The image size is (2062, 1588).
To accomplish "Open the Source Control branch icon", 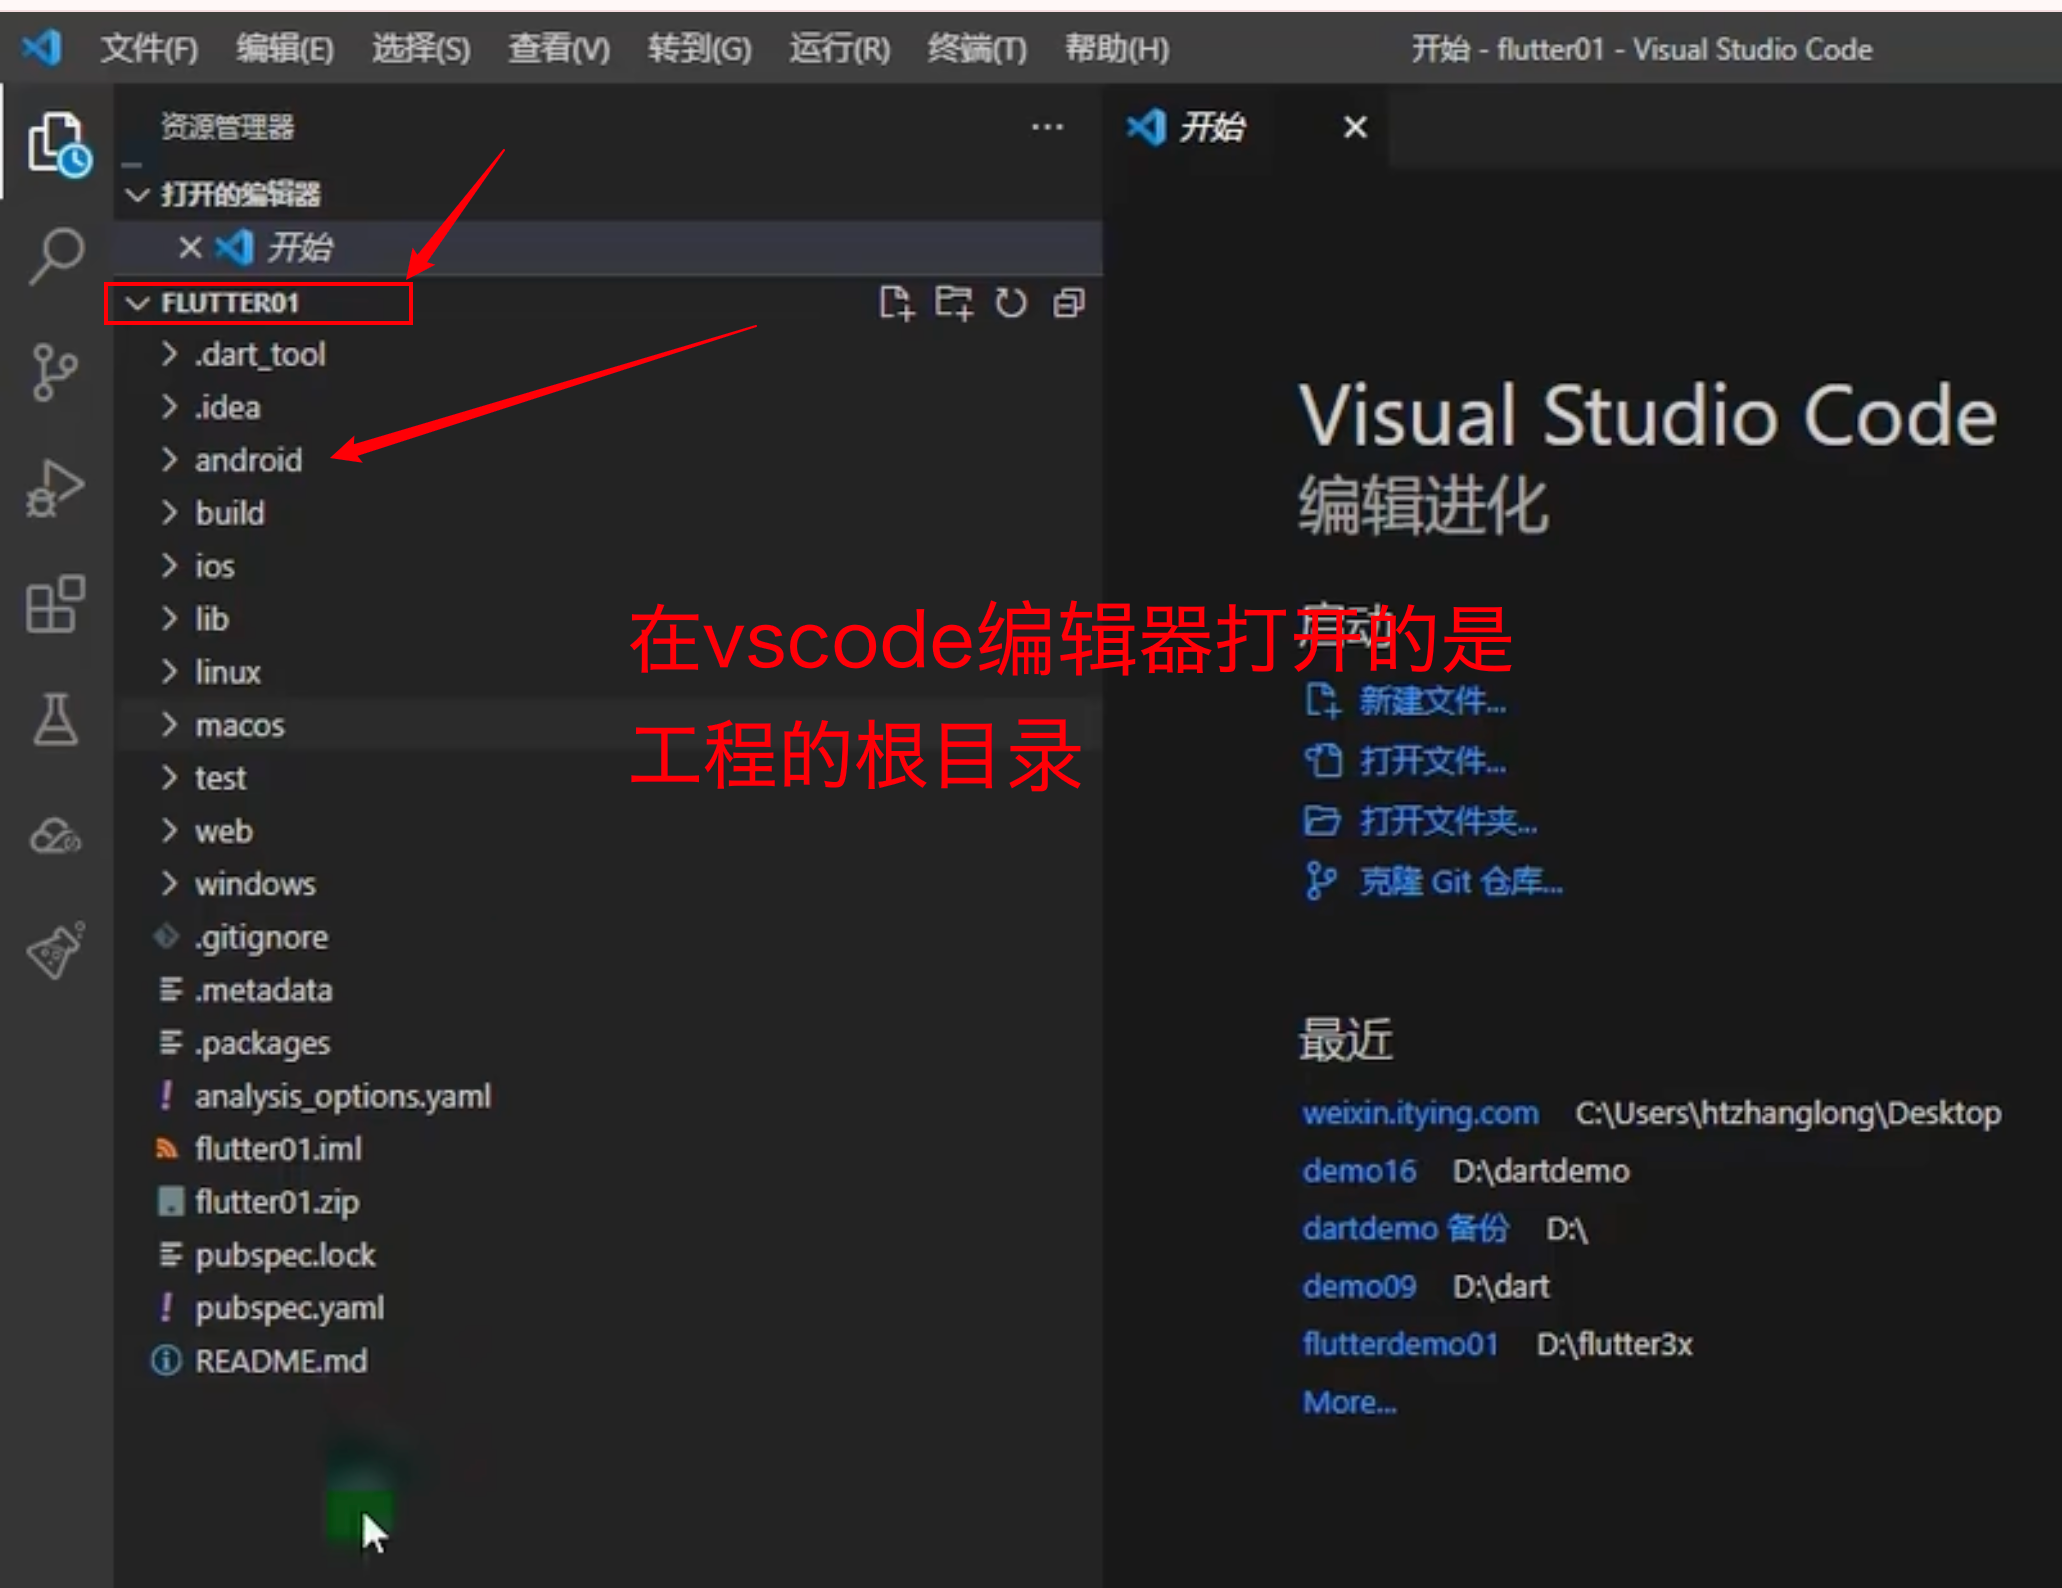I will pos(54,372).
